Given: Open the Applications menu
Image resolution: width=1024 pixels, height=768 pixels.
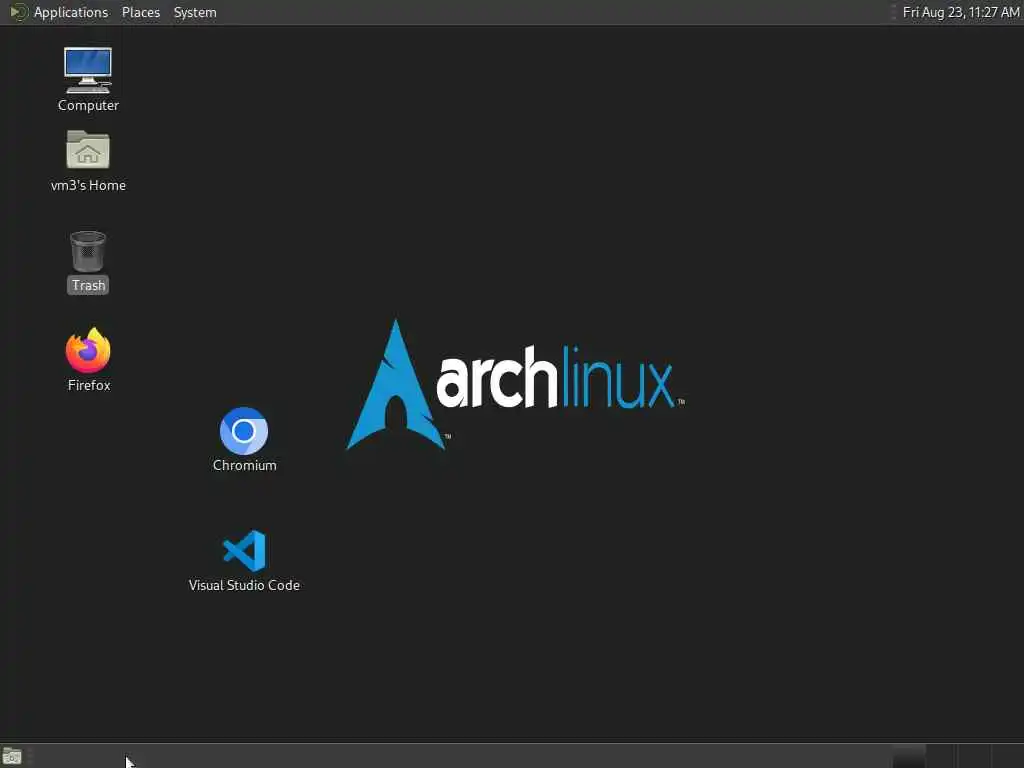Looking at the screenshot, I should (71, 12).
